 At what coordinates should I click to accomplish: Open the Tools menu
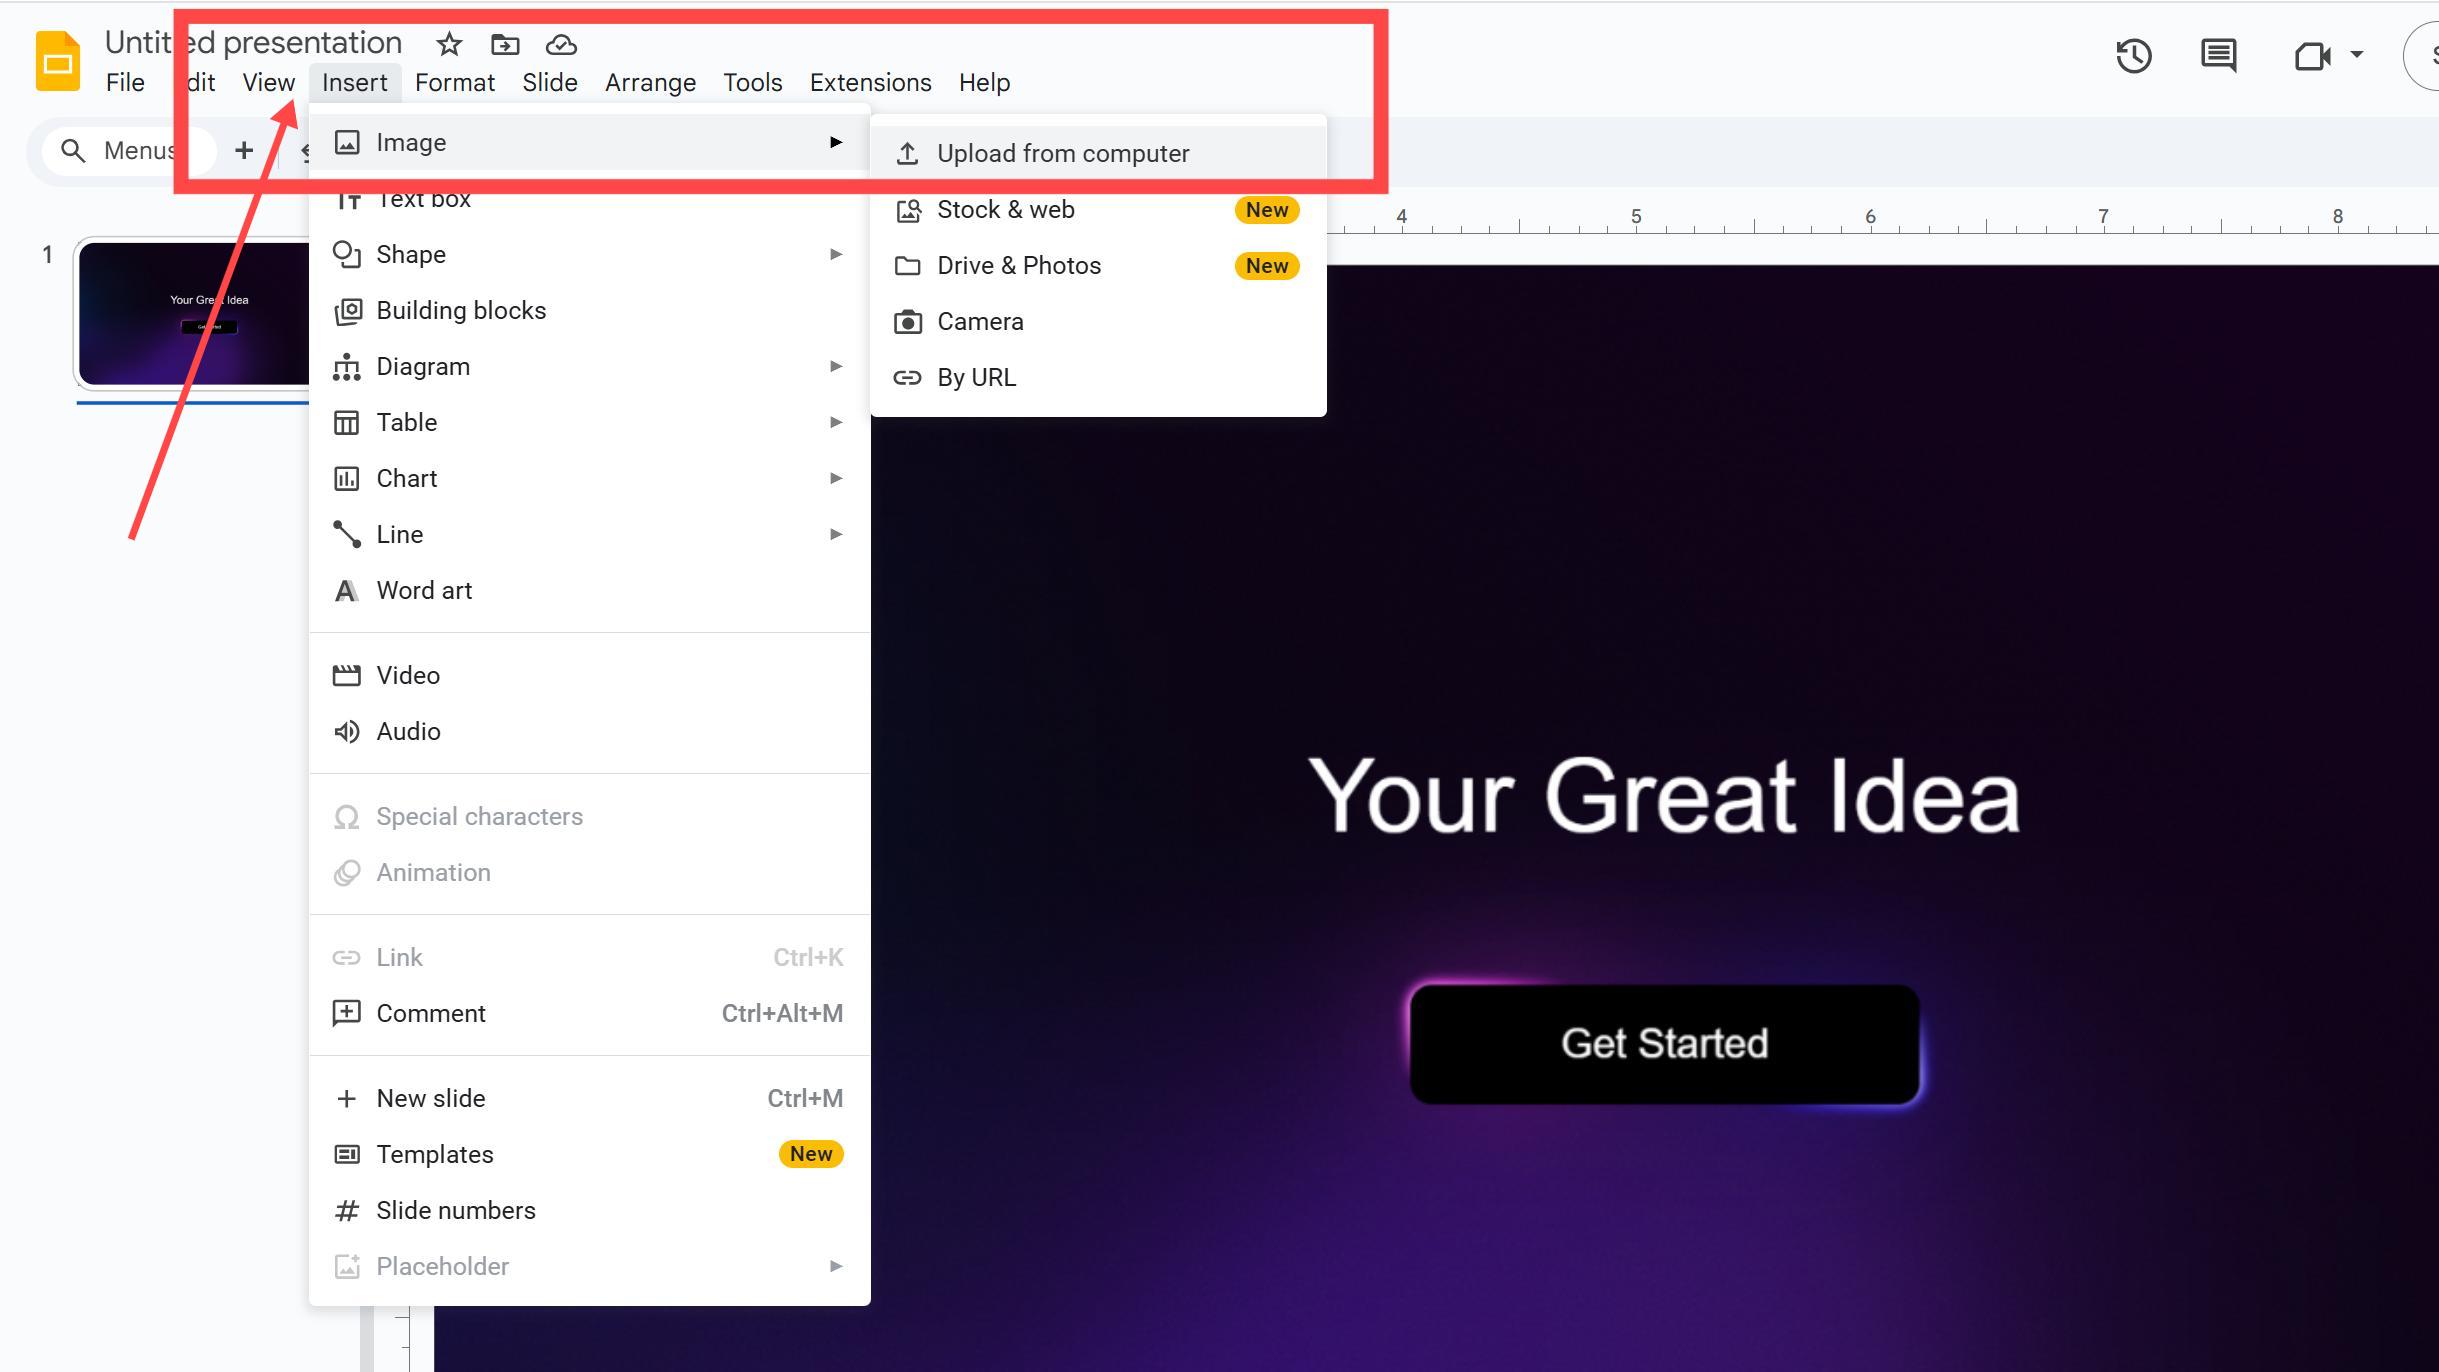(752, 82)
